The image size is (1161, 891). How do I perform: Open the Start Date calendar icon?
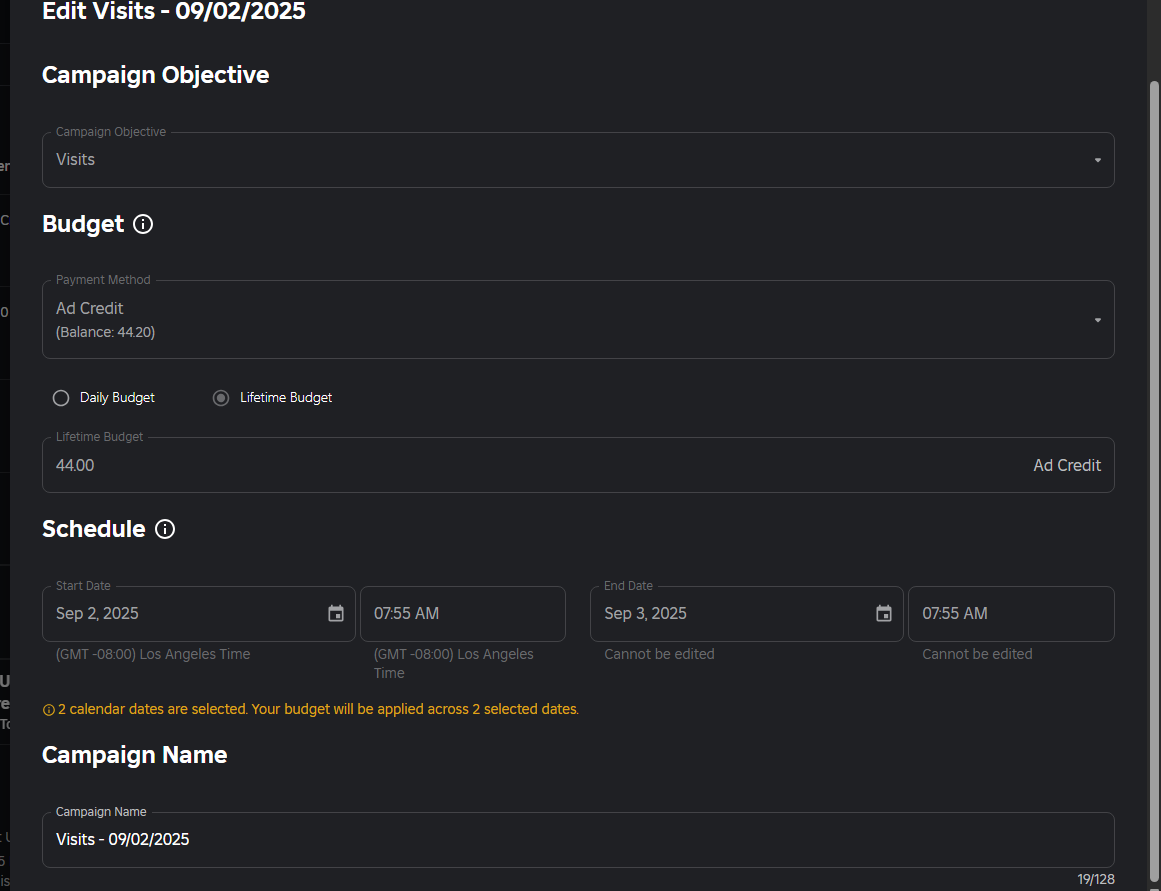pyautogui.click(x=336, y=613)
